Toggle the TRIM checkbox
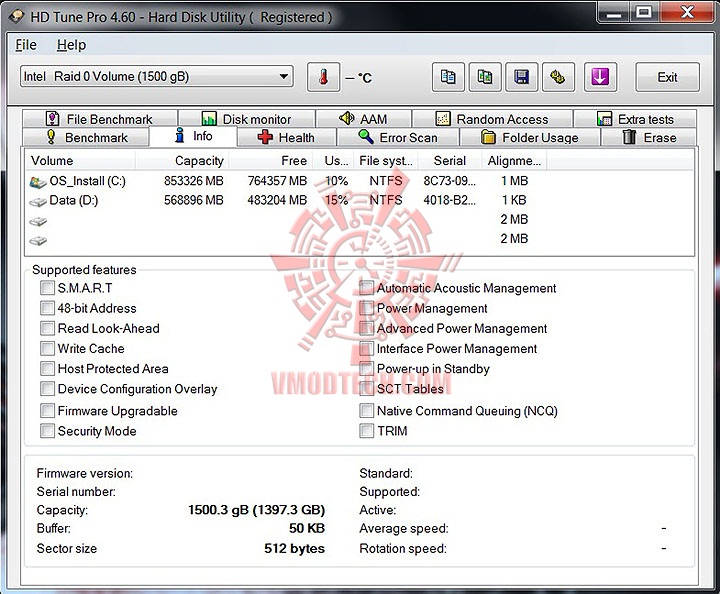Screen dimensions: 720x594 tap(366, 431)
